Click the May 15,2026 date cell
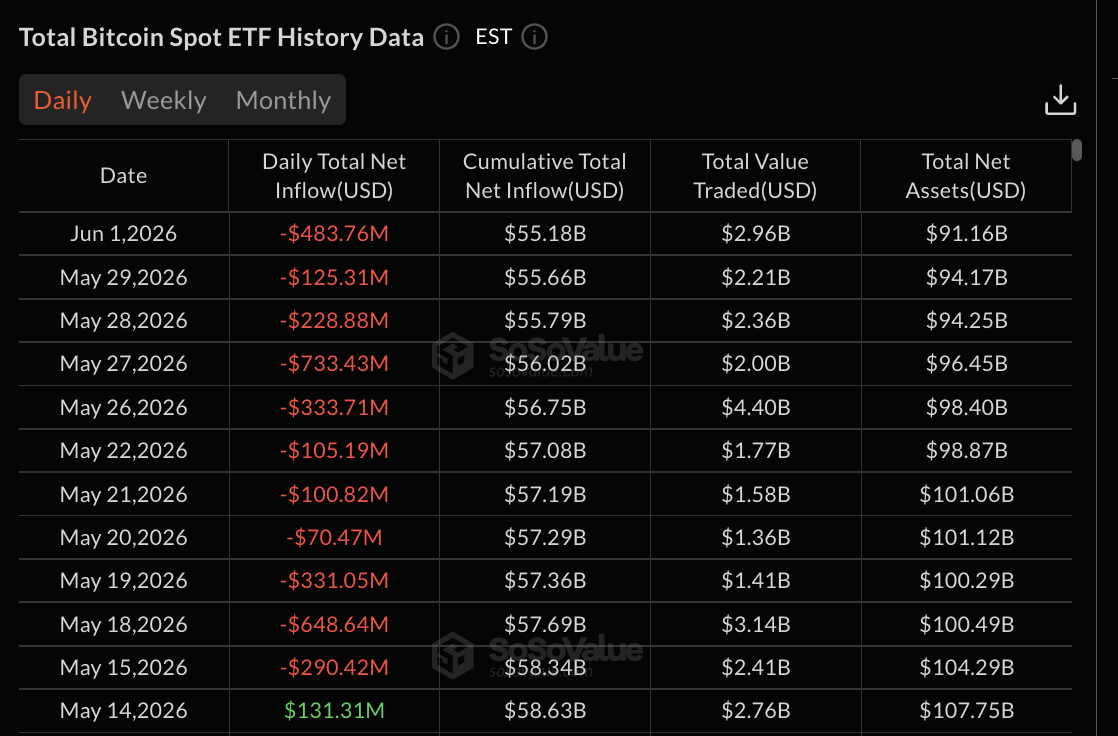The height and width of the screenshot is (736, 1118). pyautogui.click(x=123, y=668)
